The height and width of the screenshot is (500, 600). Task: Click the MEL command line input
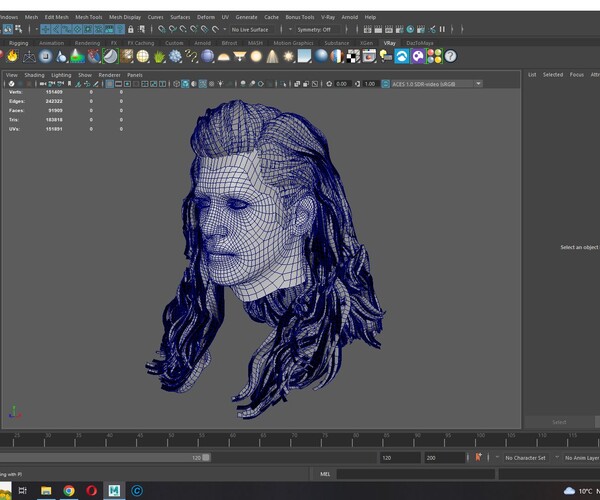pos(416,474)
